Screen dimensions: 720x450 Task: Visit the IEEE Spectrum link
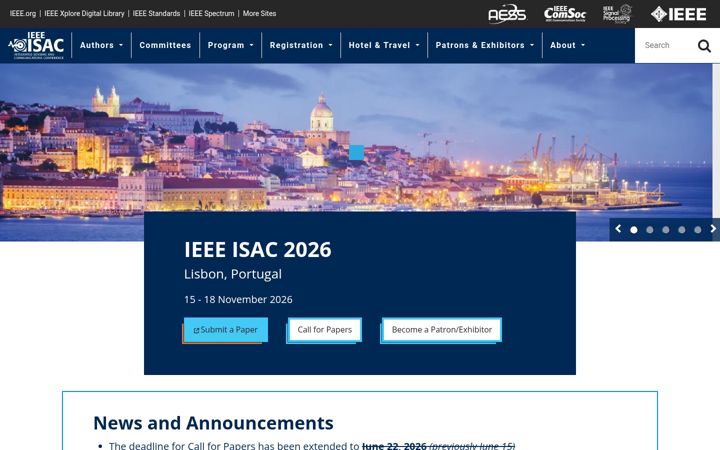pyautogui.click(x=211, y=13)
